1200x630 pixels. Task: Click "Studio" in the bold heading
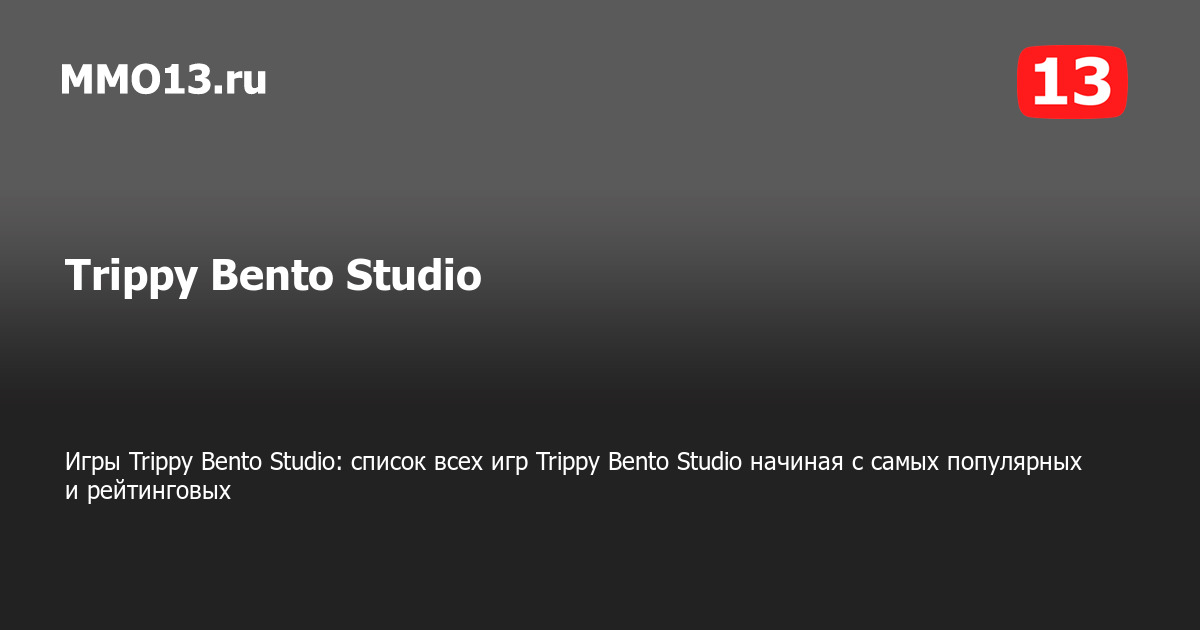tap(413, 276)
